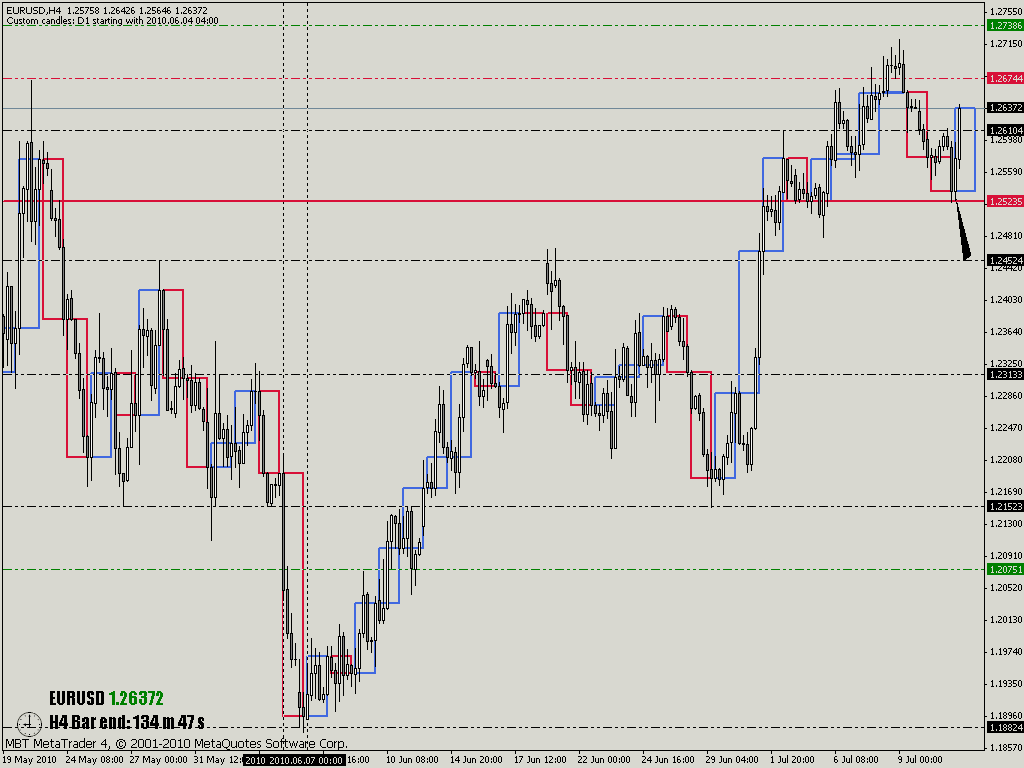Select the black 1.18824 level tag

(x=1006, y=728)
